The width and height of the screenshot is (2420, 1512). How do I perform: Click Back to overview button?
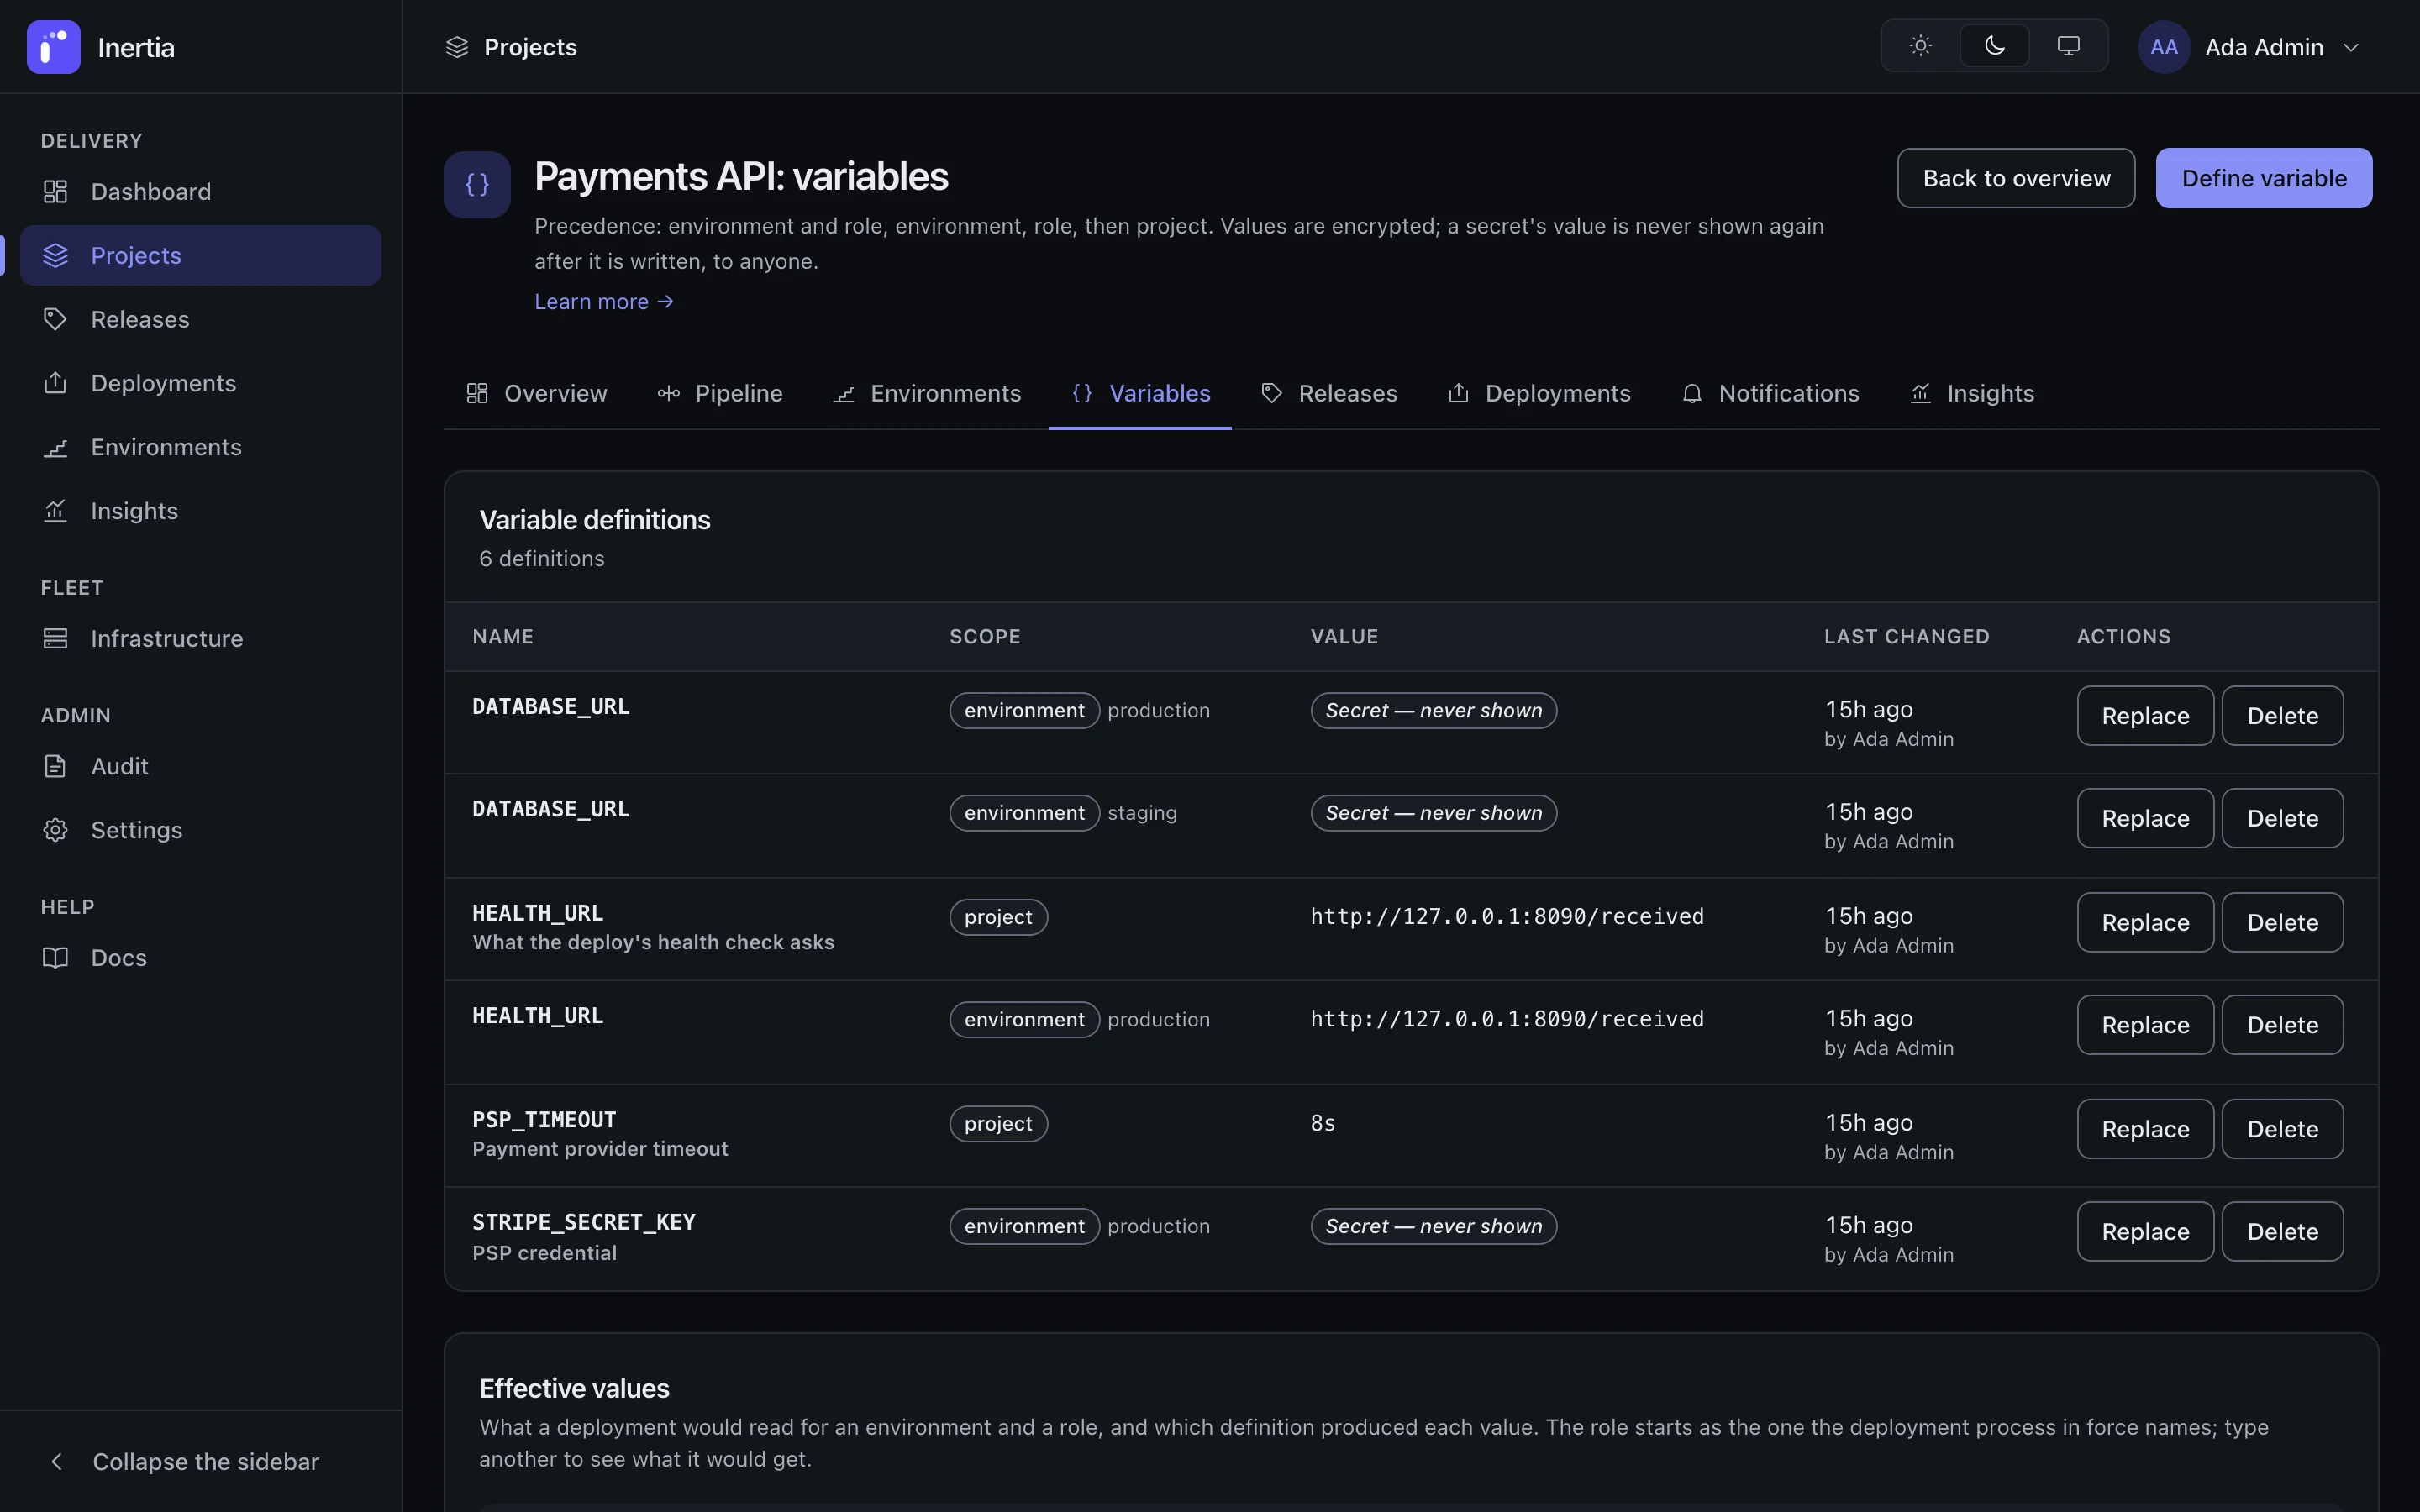tap(2016, 178)
